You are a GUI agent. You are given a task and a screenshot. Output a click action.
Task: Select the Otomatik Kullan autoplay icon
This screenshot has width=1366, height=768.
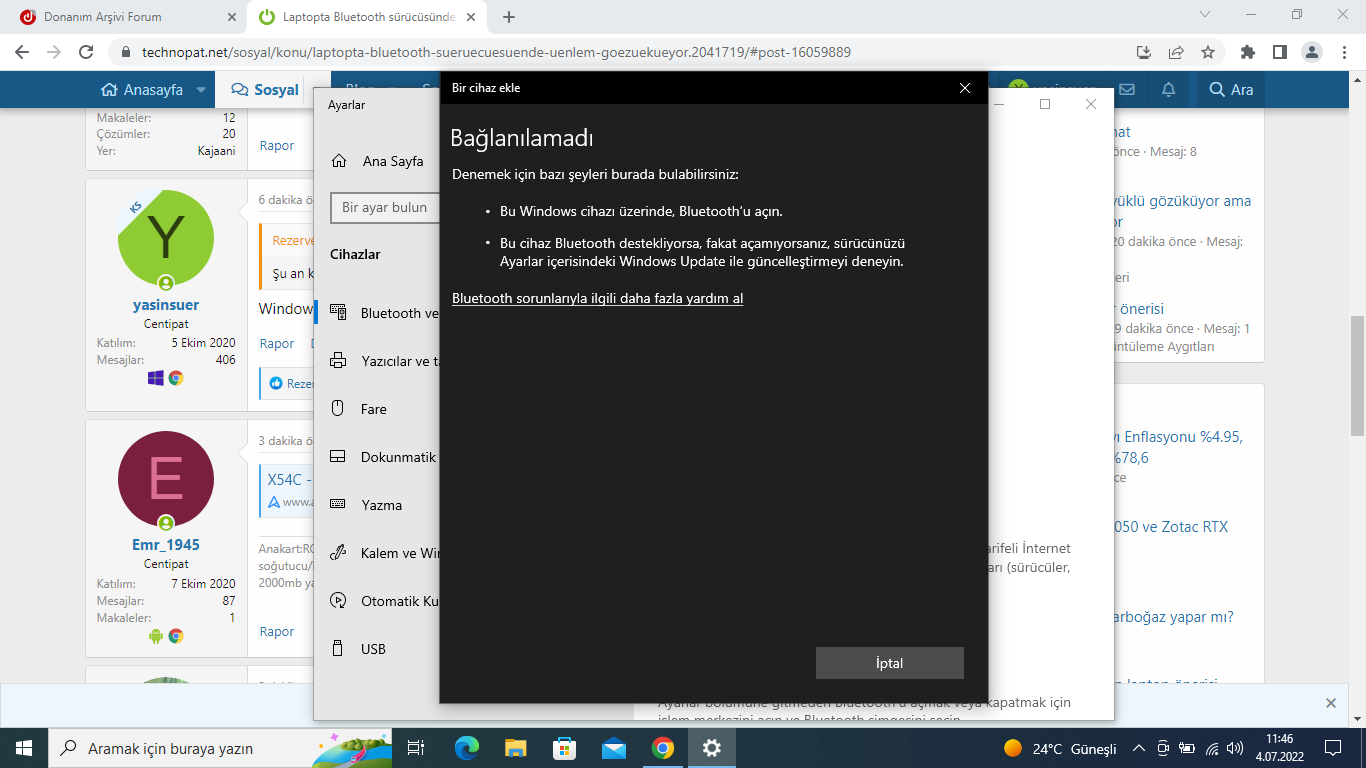[x=338, y=601]
